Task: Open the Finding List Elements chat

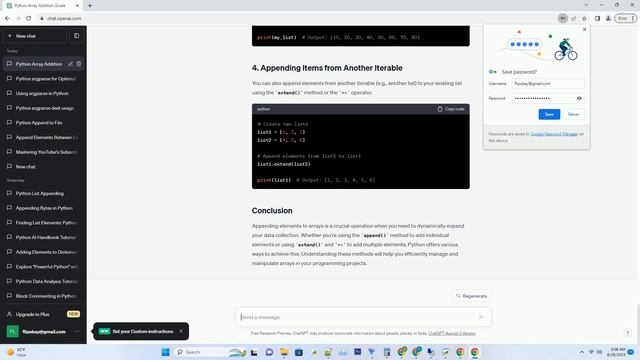Action: coord(43,223)
